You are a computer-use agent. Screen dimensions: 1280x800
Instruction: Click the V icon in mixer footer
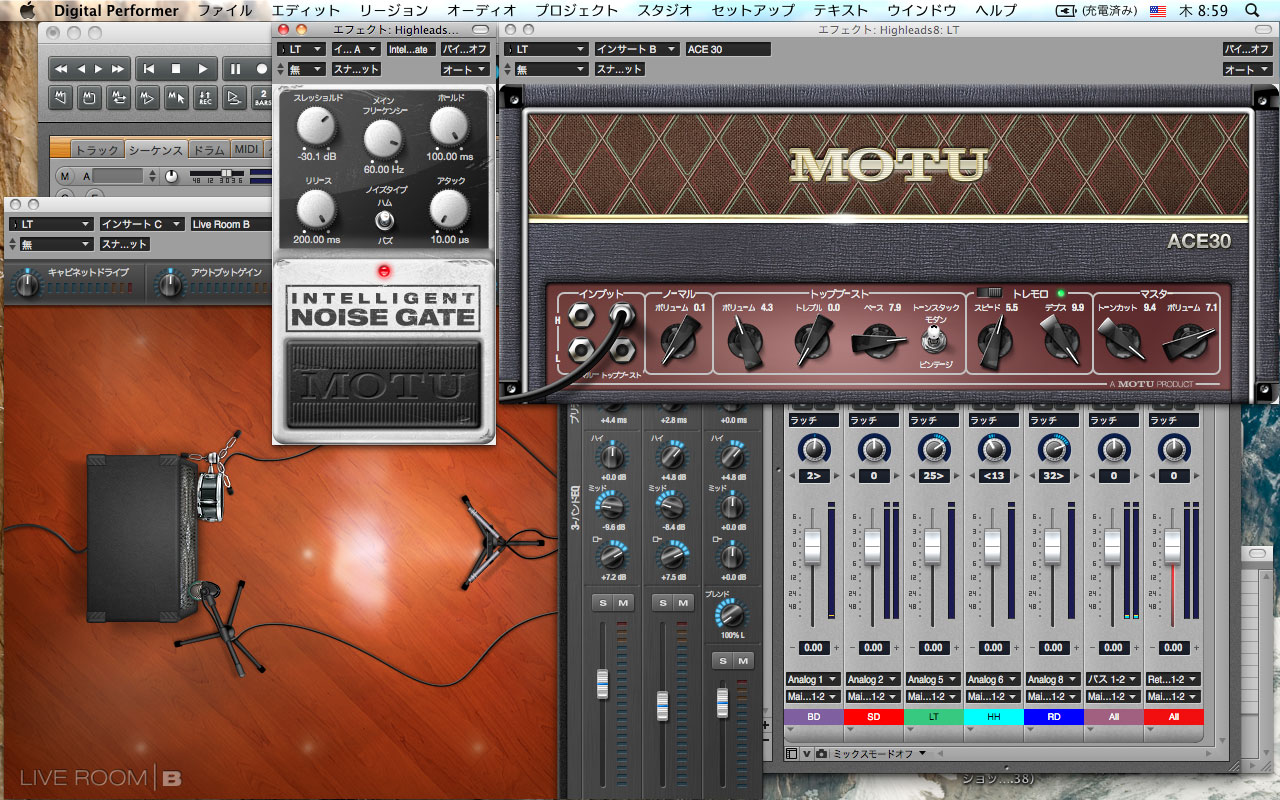(x=806, y=753)
